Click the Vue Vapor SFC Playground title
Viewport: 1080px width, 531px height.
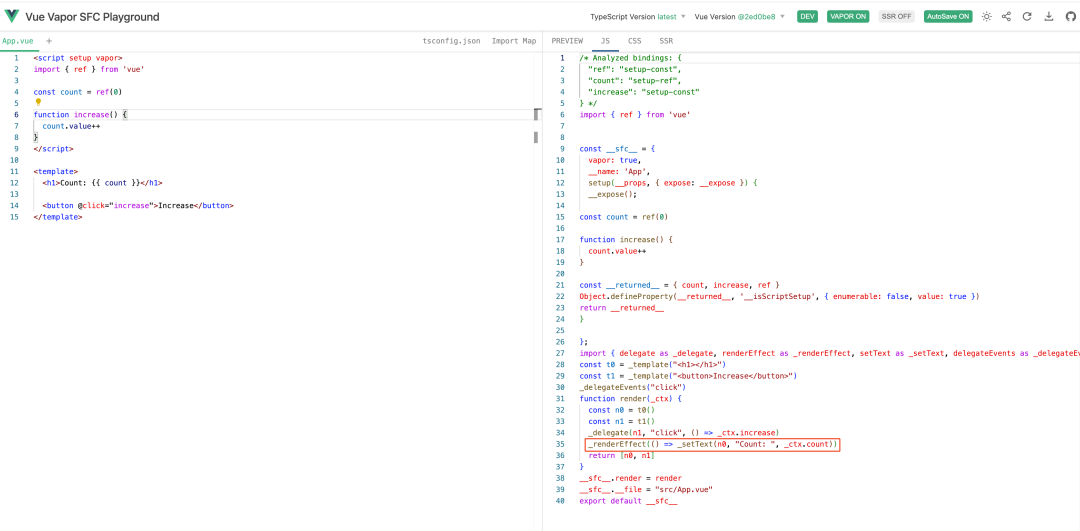(x=92, y=17)
